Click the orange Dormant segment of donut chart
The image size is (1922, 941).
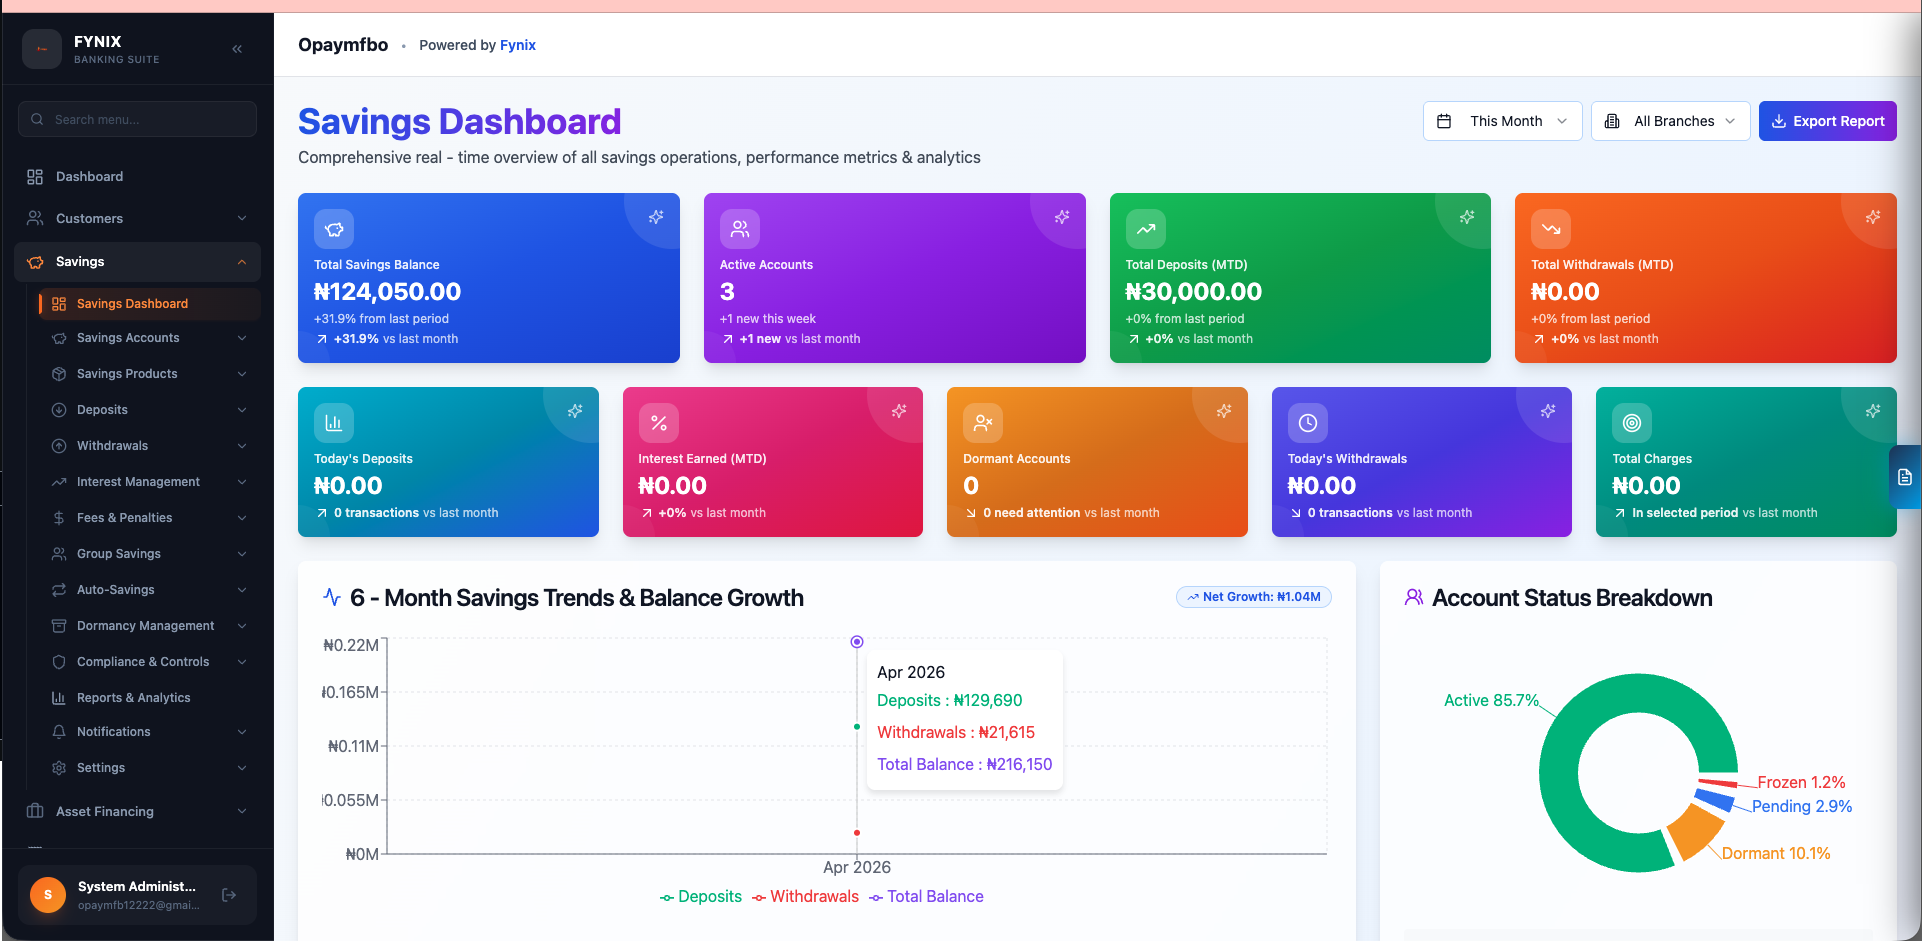(1697, 830)
